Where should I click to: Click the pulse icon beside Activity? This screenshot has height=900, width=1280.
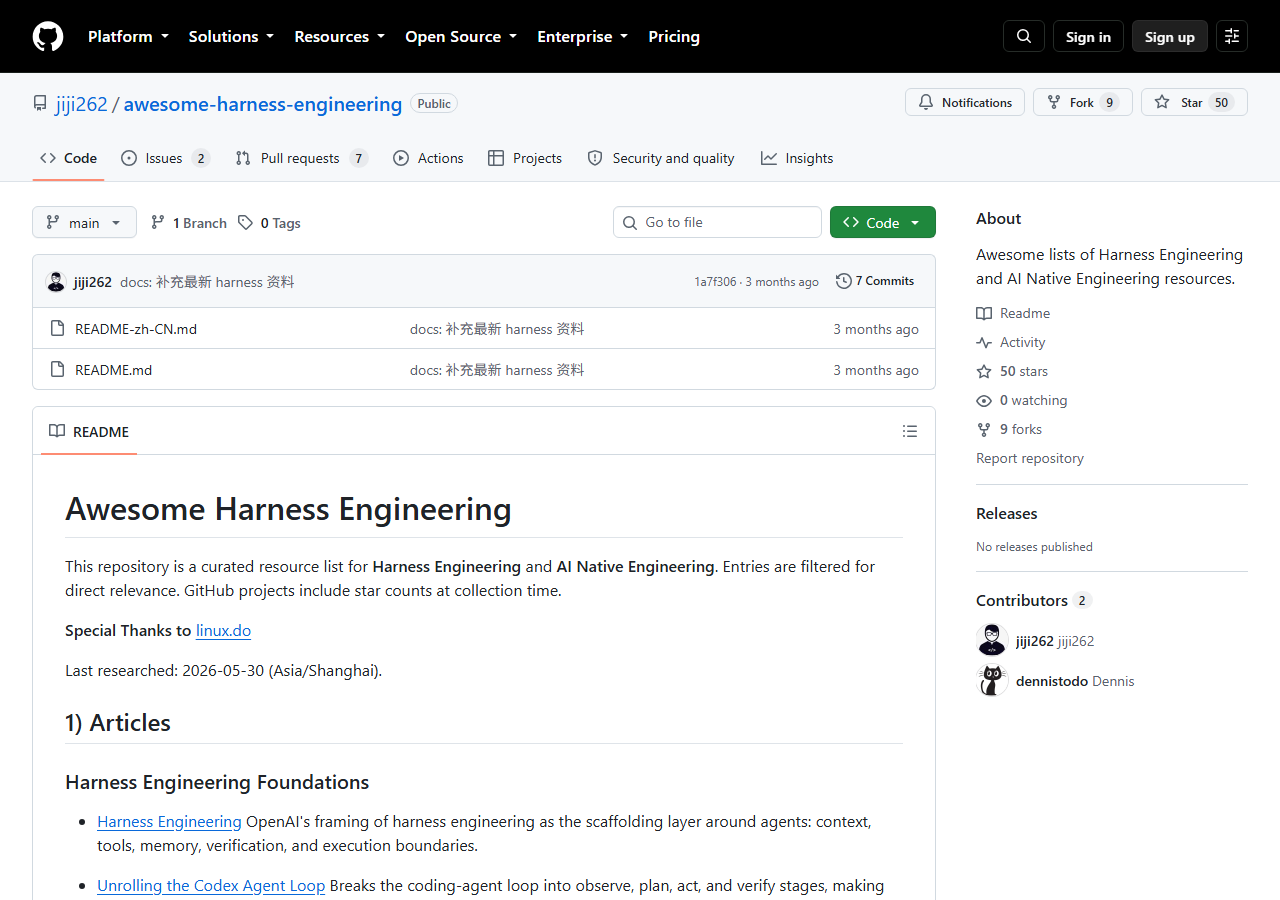coord(984,342)
